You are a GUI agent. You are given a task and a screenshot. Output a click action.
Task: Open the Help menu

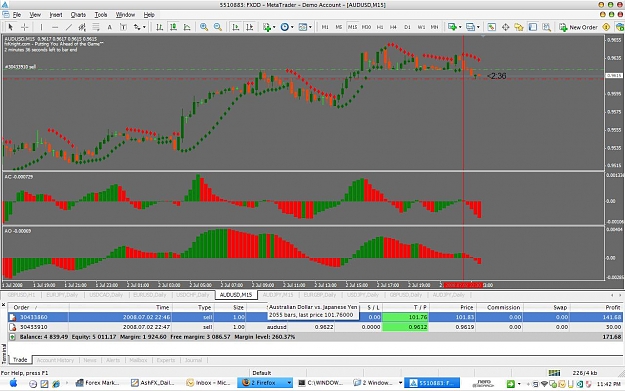tap(149, 15)
